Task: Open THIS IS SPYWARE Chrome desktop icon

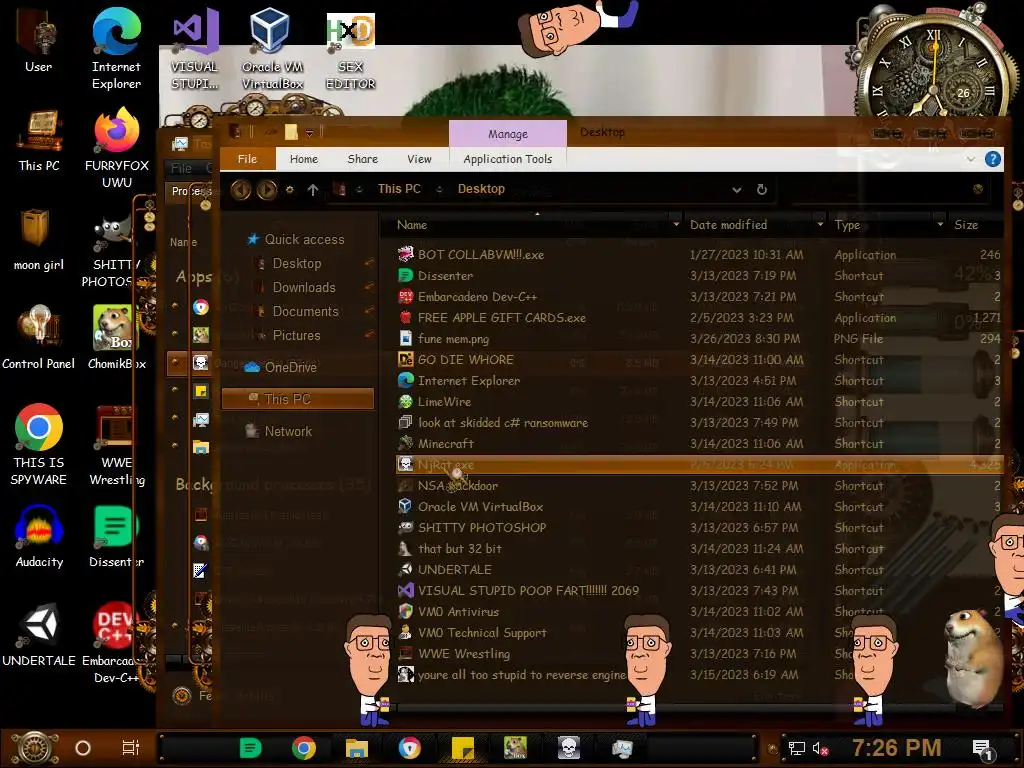Action: tap(39, 445)
